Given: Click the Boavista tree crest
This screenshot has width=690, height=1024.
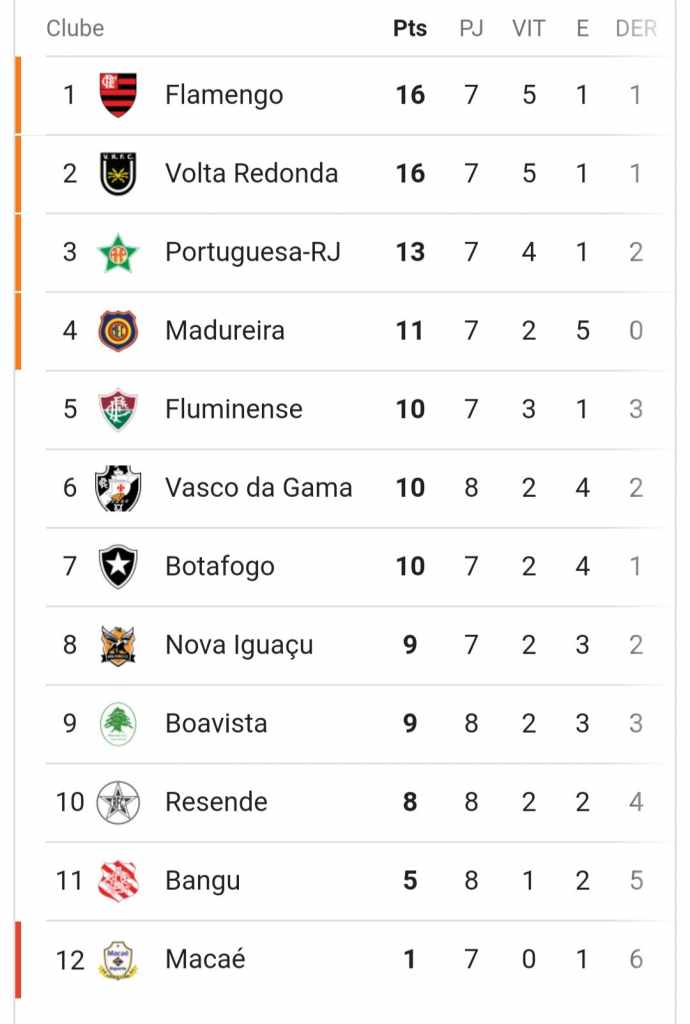Looking at the screenshot, I should pos(118,724).
